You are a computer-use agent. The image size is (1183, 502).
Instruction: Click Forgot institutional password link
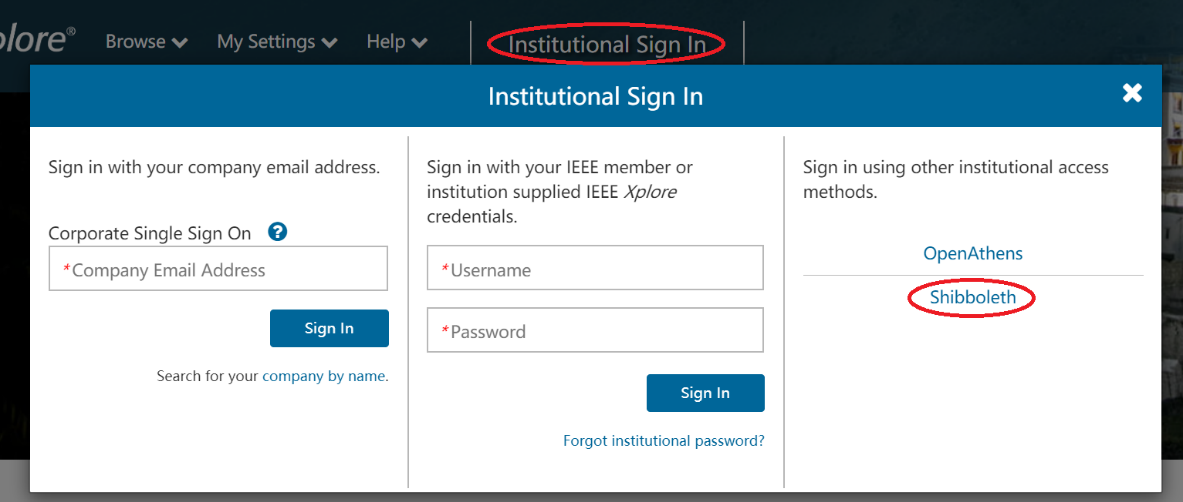pos(664,441)
